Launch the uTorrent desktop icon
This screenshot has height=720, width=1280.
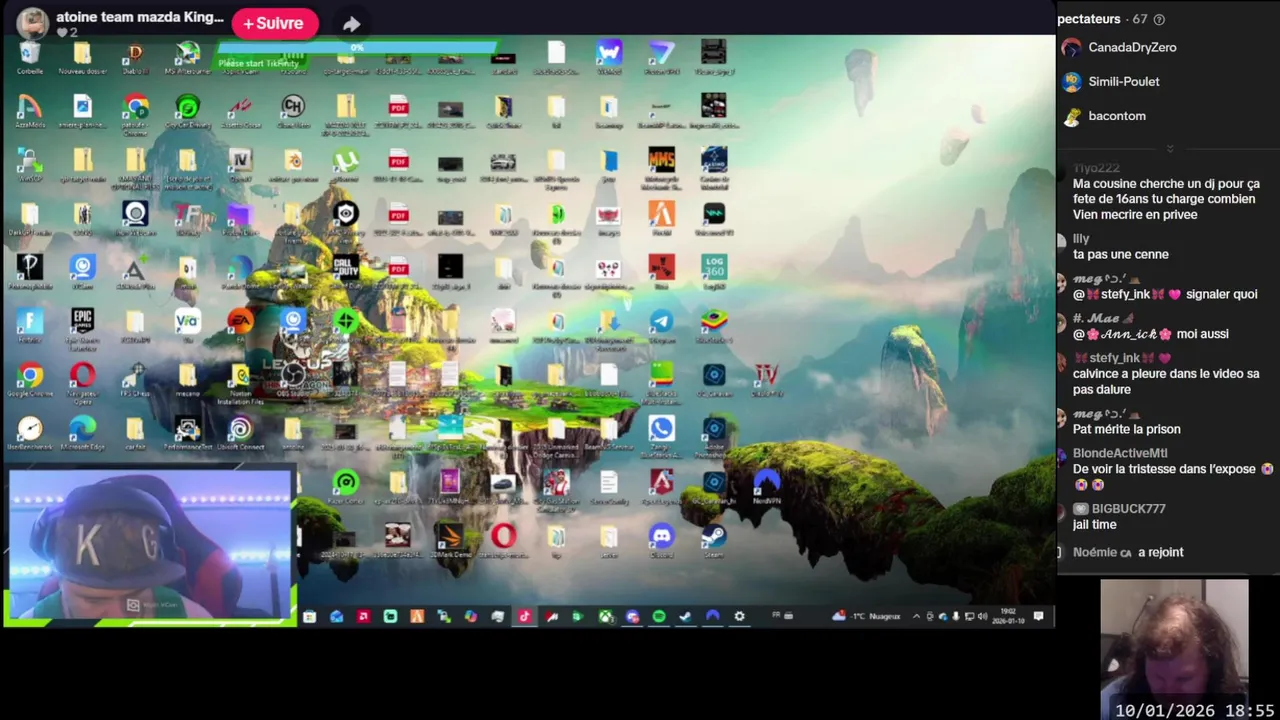click(345, 166)
